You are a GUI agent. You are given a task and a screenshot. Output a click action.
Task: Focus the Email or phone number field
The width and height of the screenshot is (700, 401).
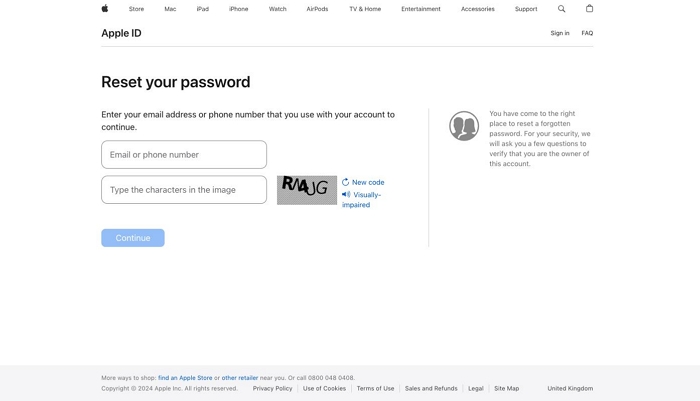[x=184, y=155]
